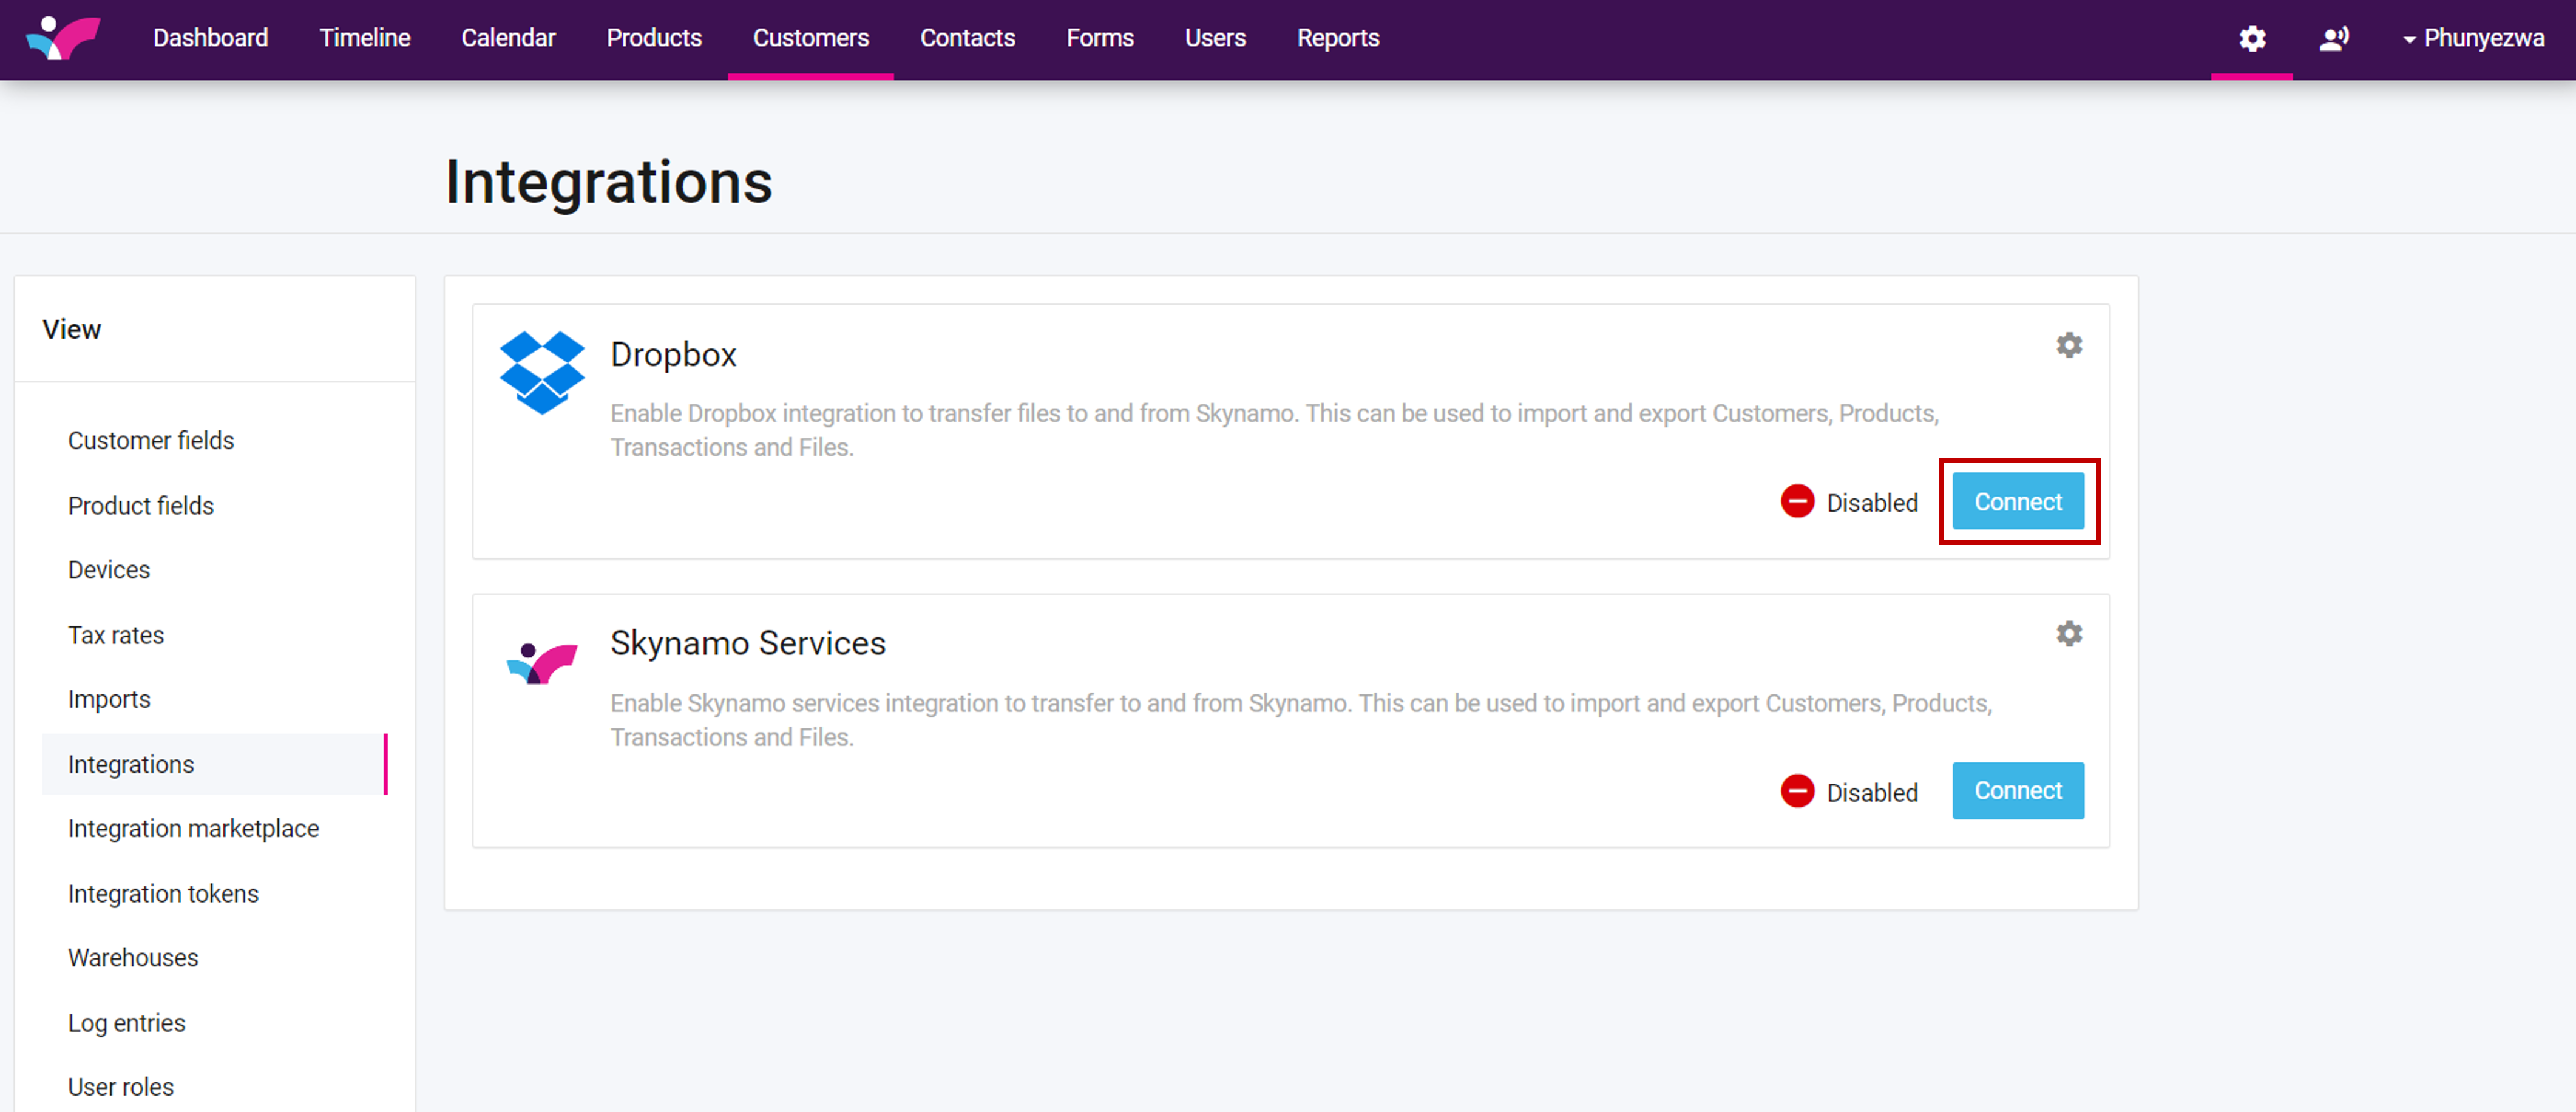Open Customer fields in View sidebar
2576x1112 pixels.
click(151, 441)
